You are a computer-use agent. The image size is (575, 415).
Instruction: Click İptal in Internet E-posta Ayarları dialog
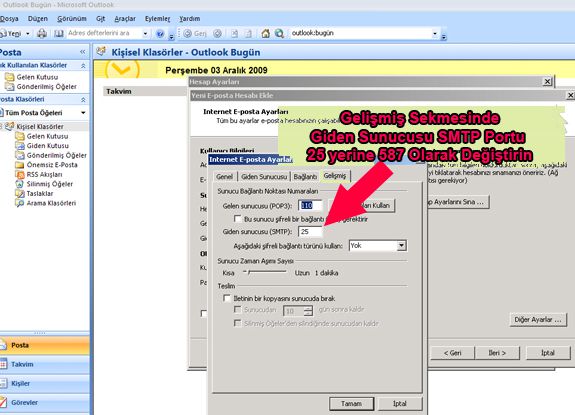[400, 403]
